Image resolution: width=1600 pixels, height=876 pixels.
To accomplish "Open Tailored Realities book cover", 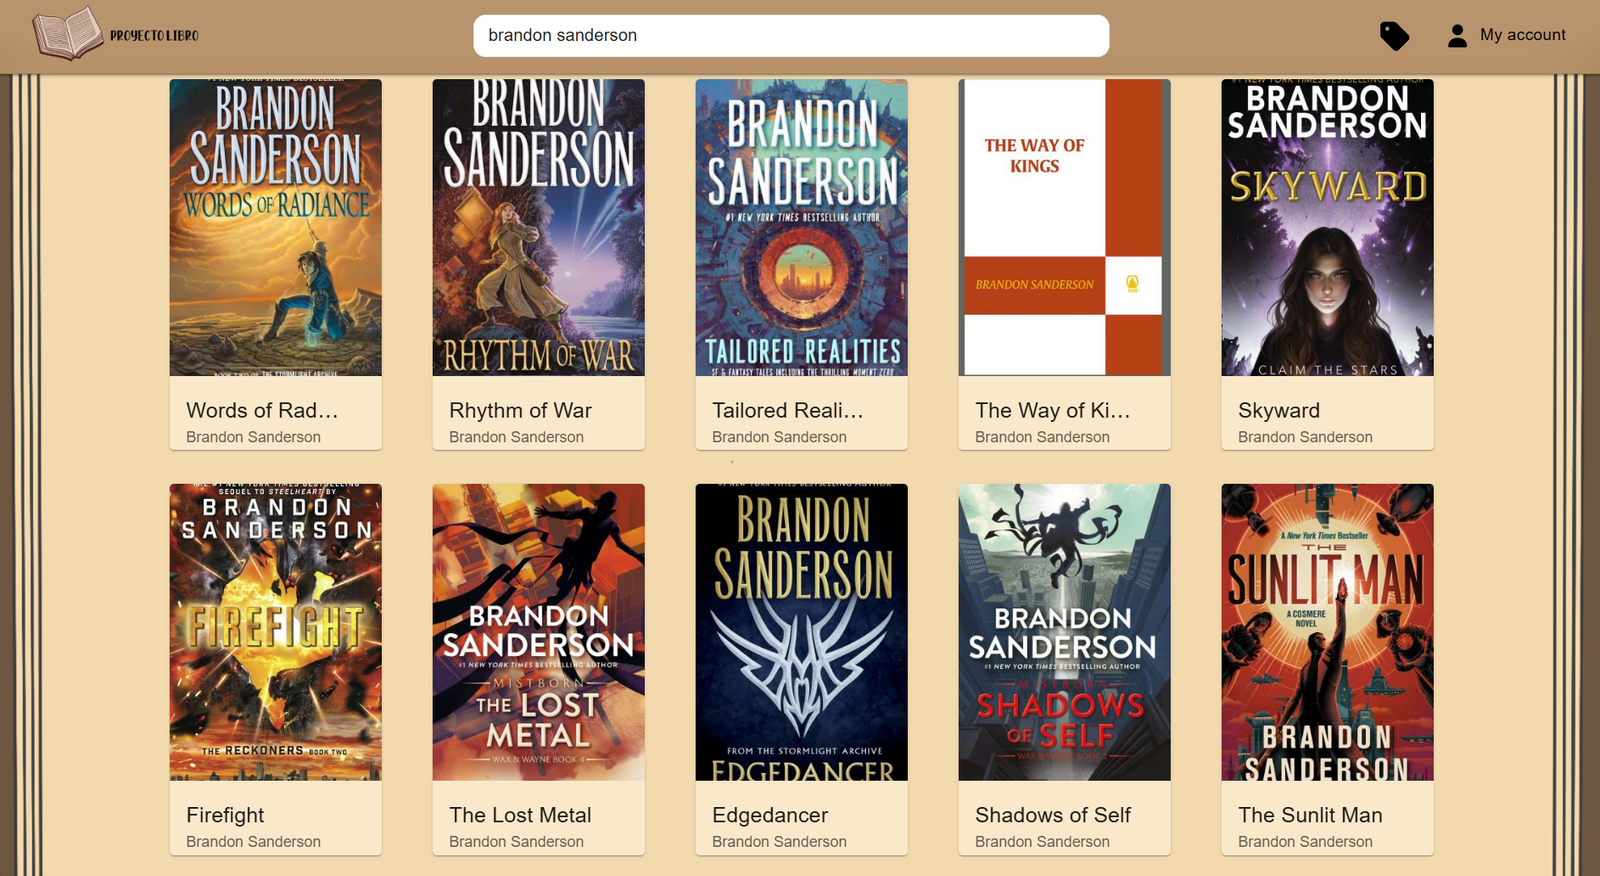I will coord(802,227).
